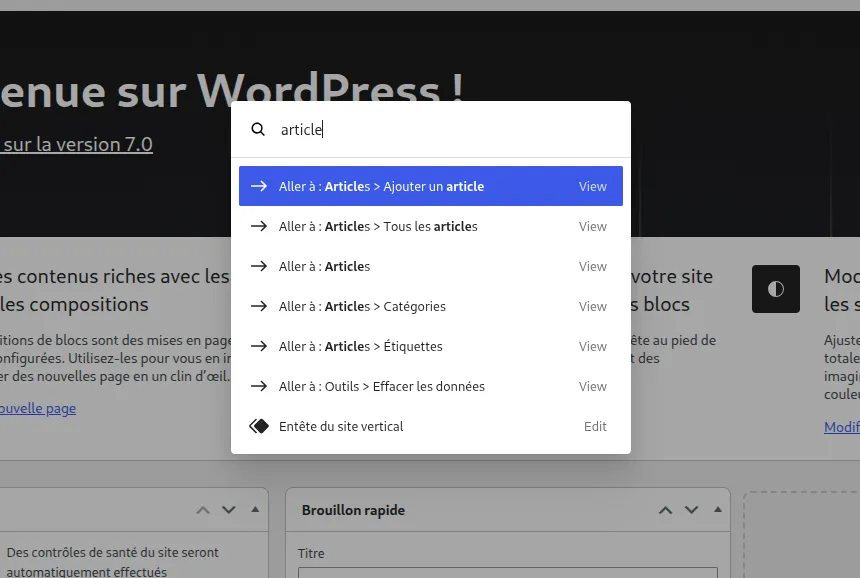Viewport: 860px width, 578px height.
Task: Click the 'Brouillon rapide' widget heading
Action: click(353, 511)
